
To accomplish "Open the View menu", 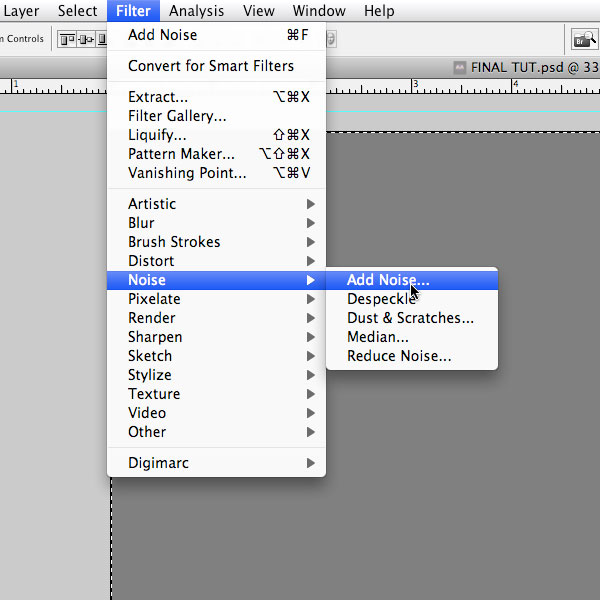I will [259, 11].
